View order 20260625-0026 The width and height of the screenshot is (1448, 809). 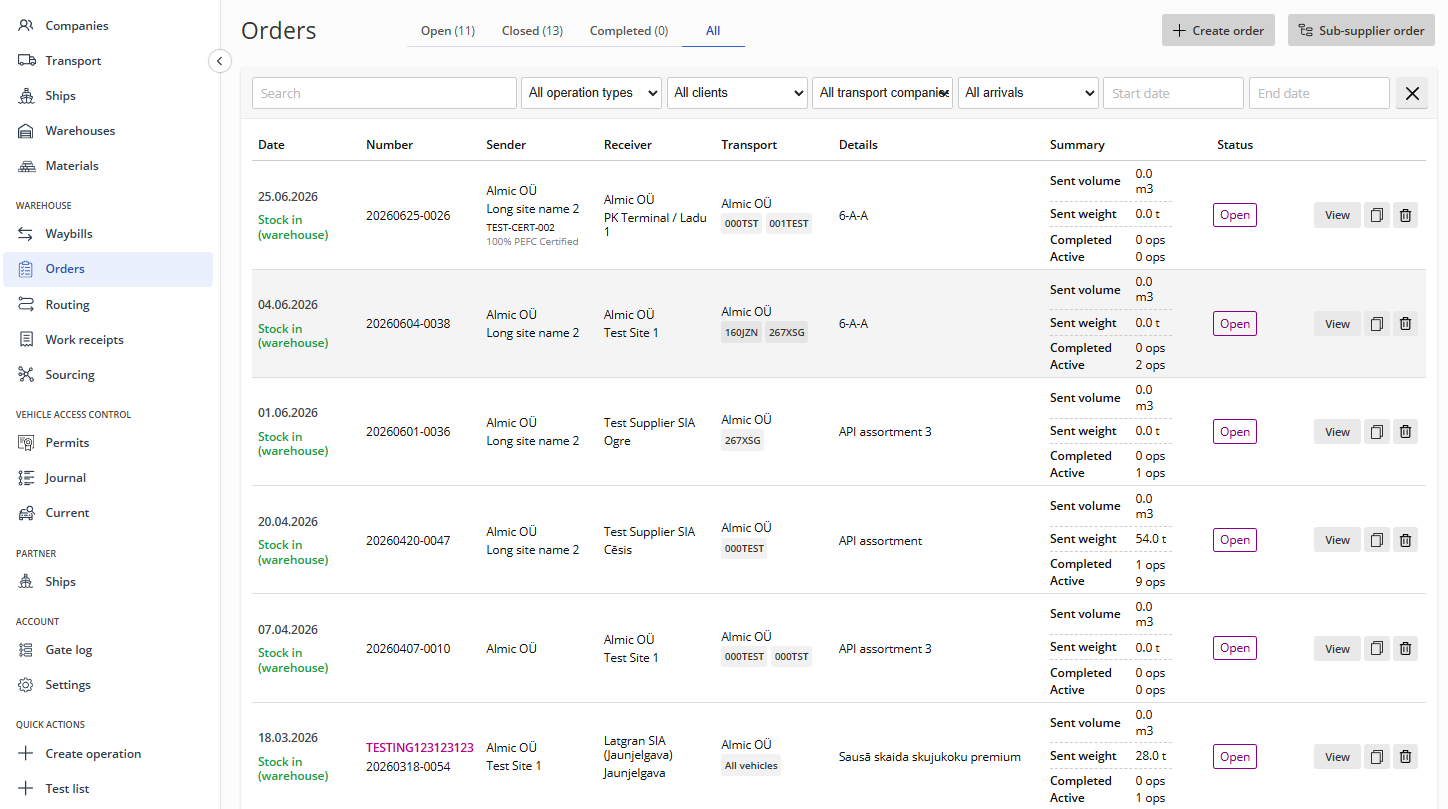click(1337, 215)
